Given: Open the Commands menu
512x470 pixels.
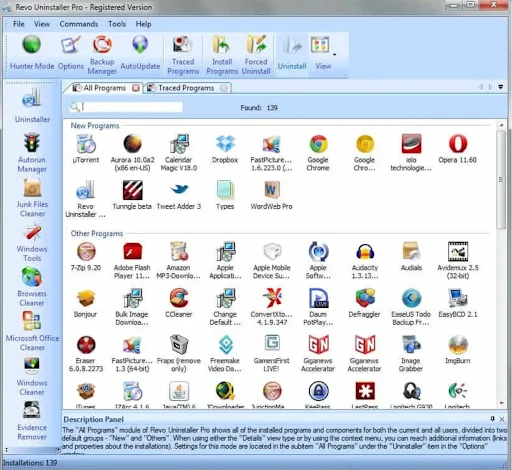Looking at the screenshot, I should 79,24.
